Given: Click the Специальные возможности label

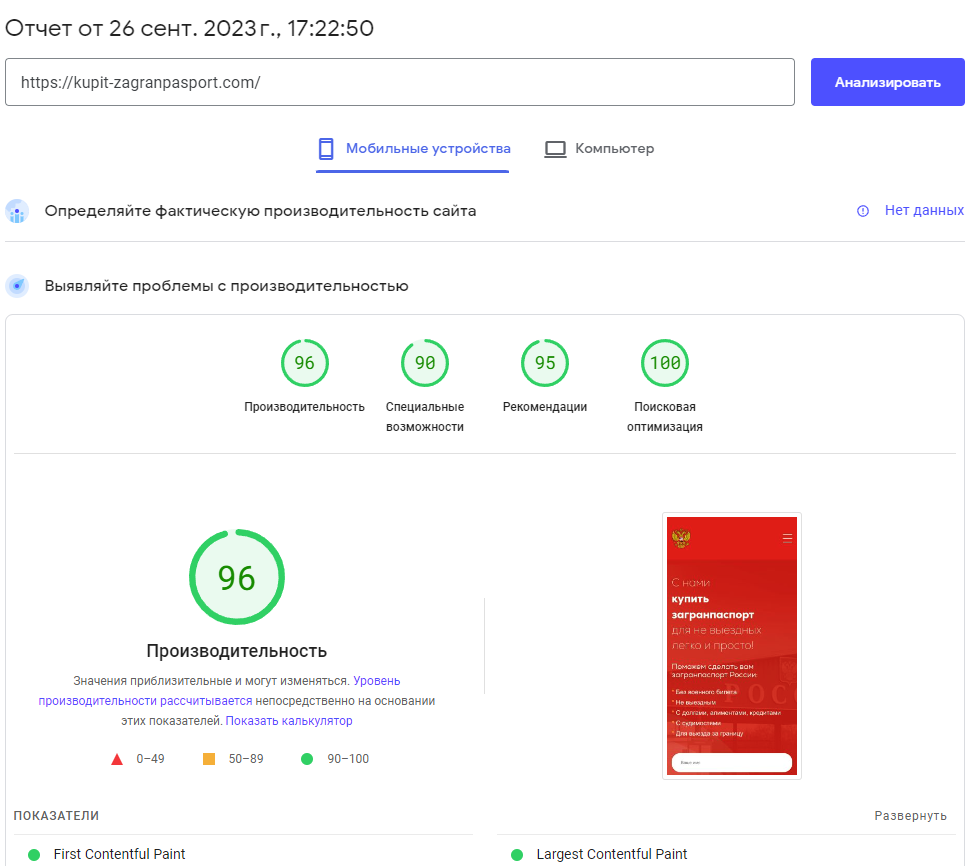Looking at the screenshot, I should [425, 417].
